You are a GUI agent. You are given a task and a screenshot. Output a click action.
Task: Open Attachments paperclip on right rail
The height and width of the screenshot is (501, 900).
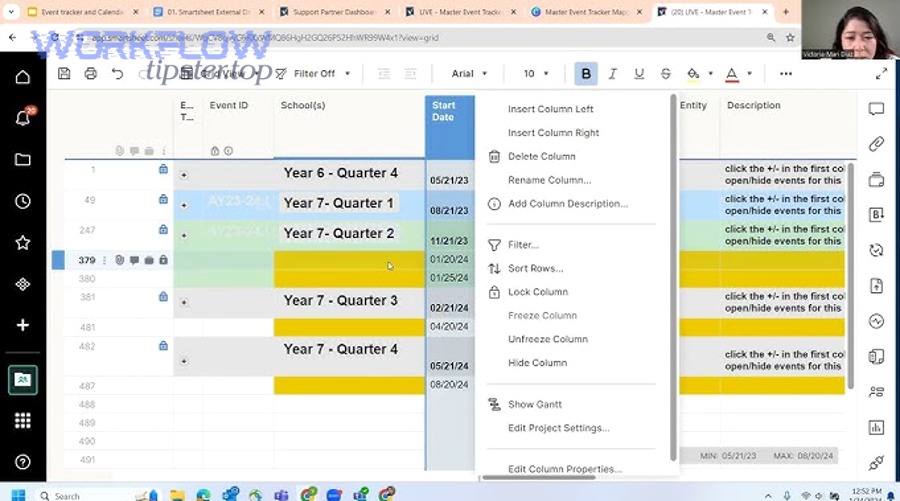876,144
